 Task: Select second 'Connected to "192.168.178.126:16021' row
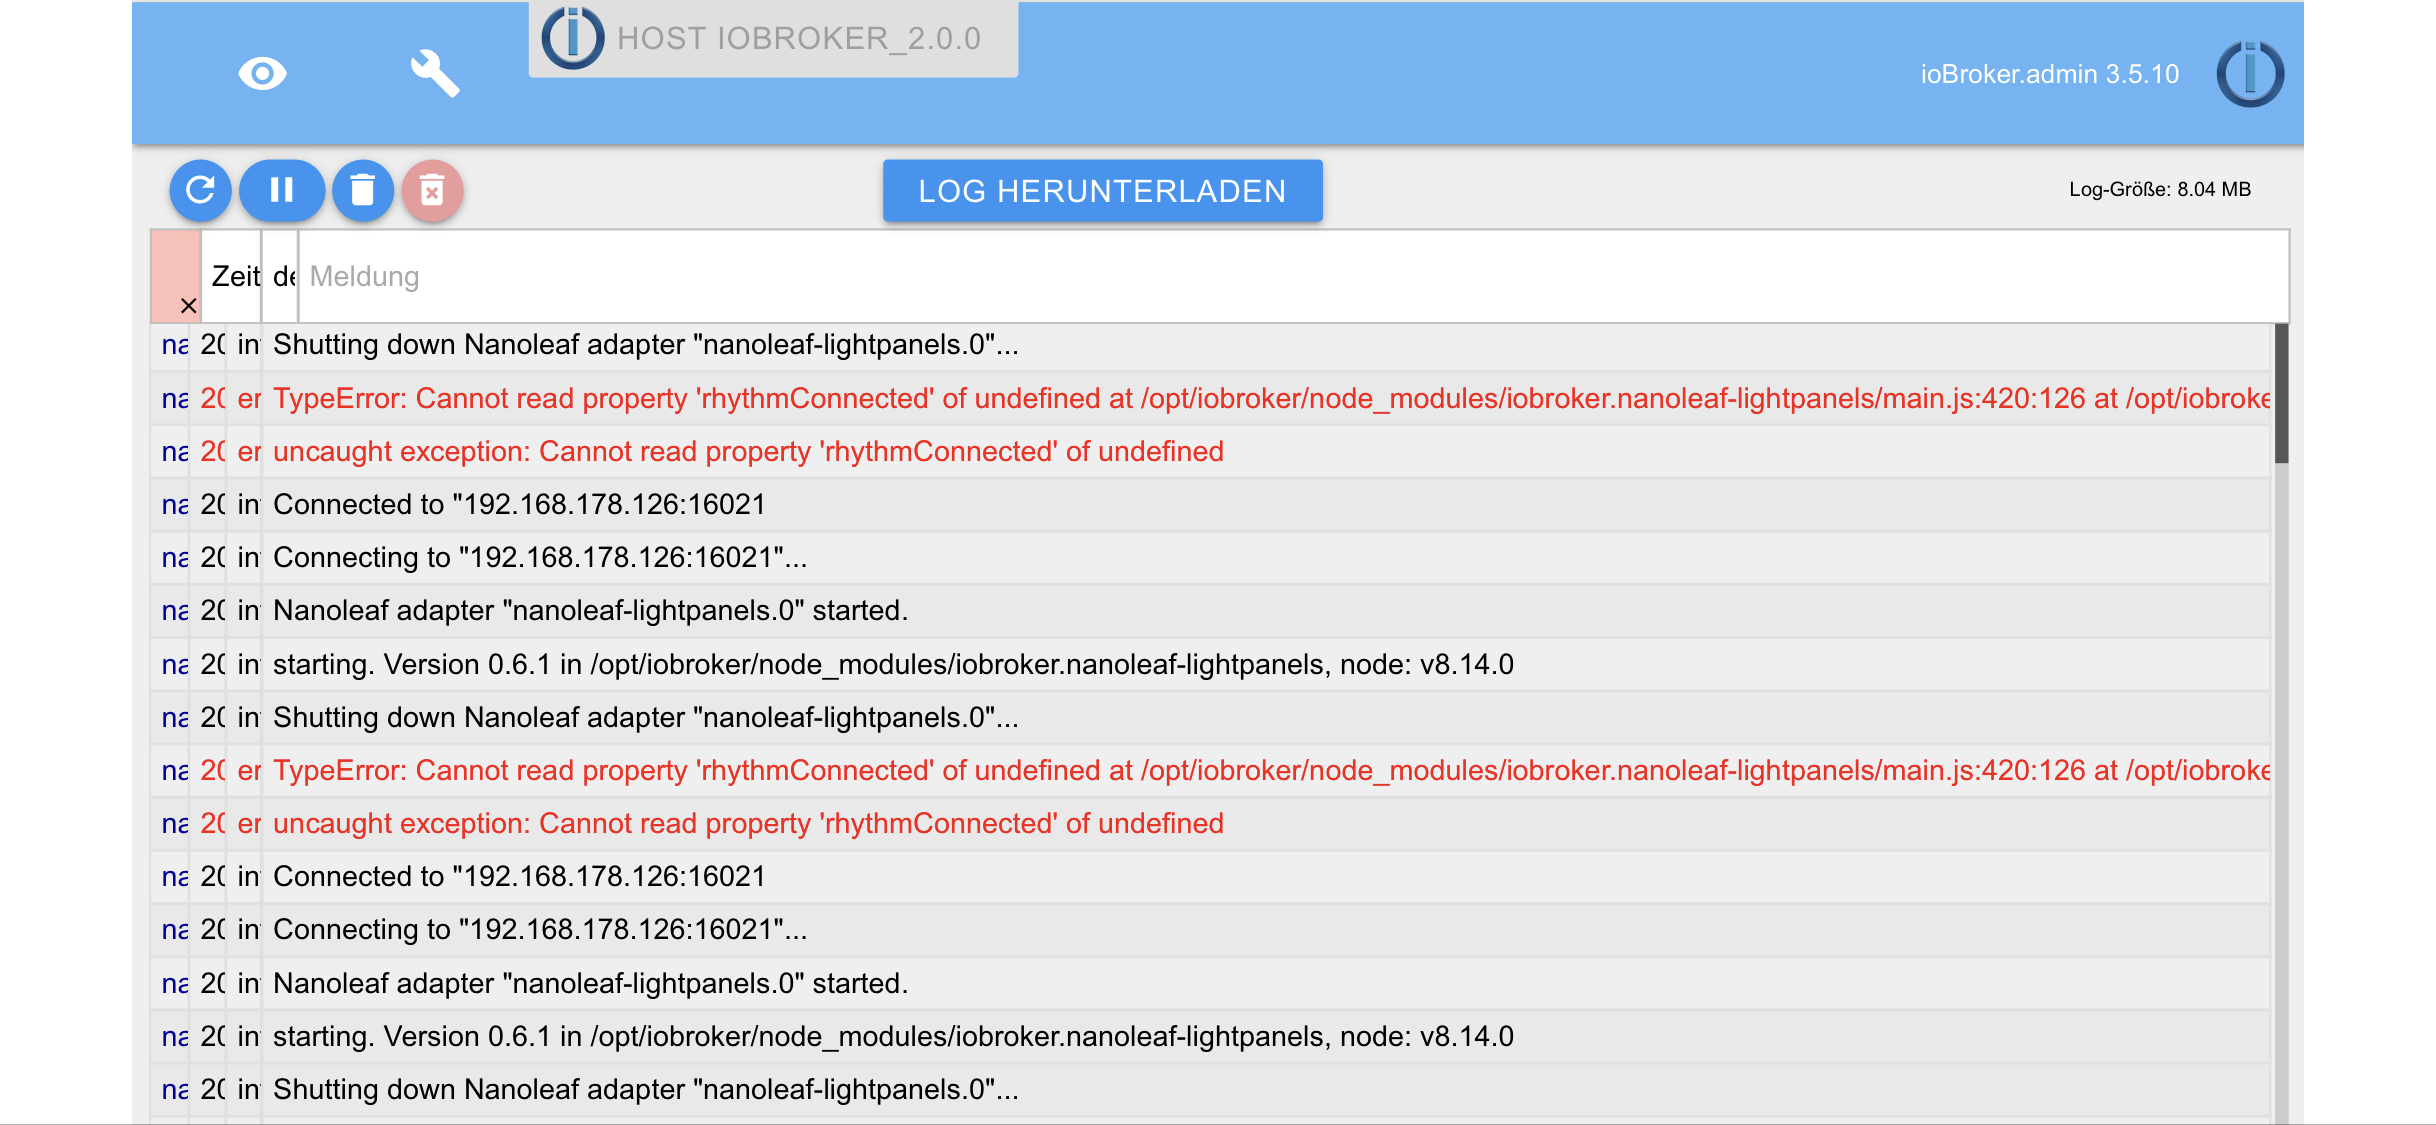(x=1211, y=876)
